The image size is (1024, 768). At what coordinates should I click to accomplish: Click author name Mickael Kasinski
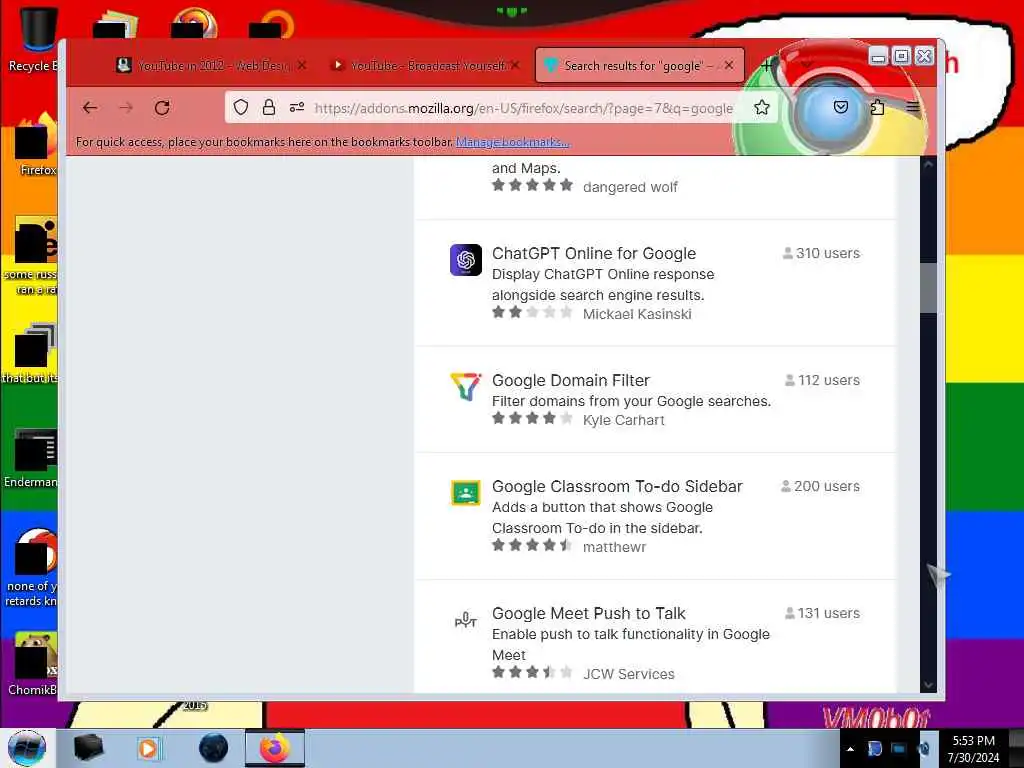(637, 314)
